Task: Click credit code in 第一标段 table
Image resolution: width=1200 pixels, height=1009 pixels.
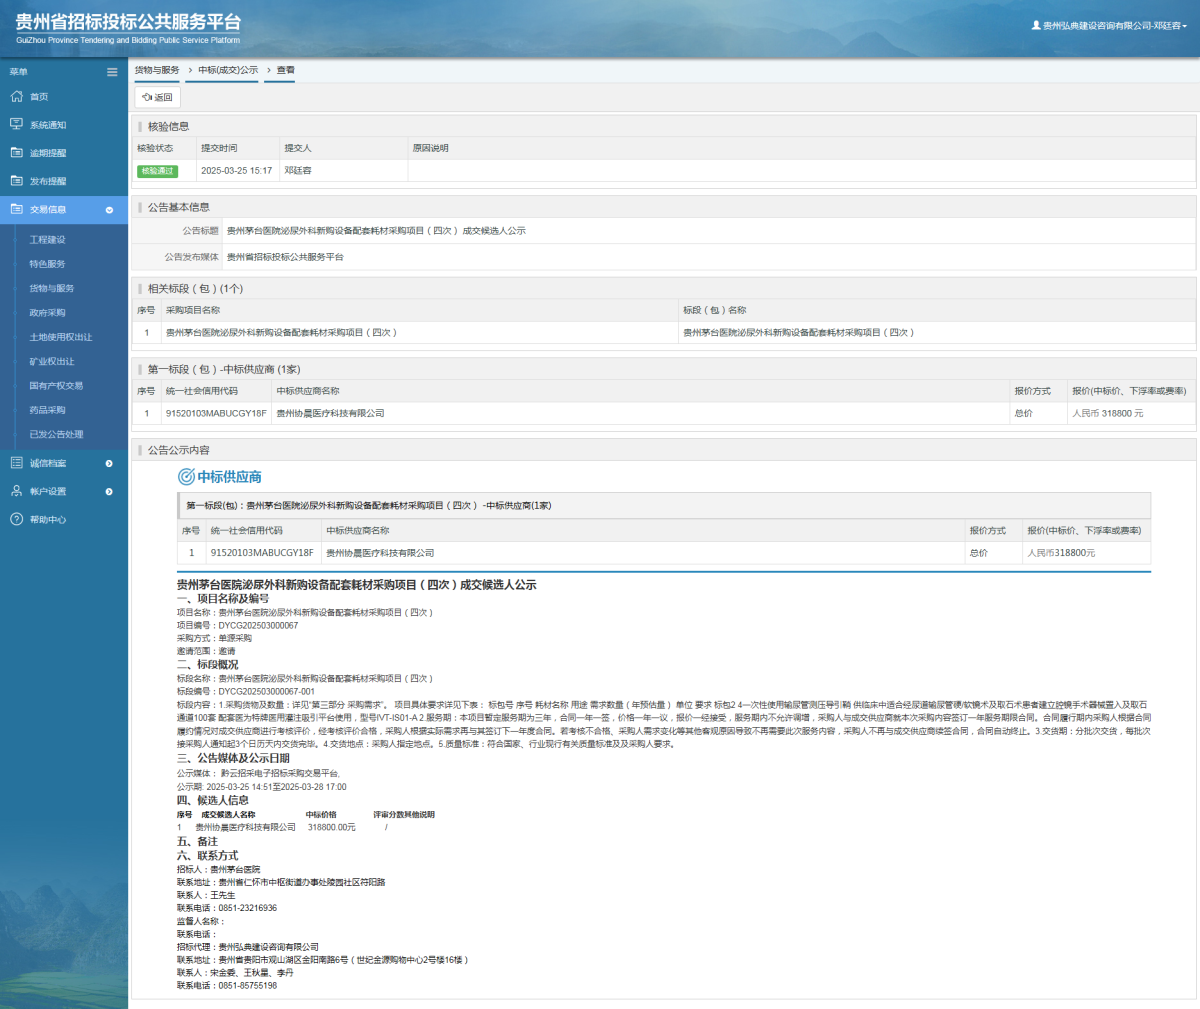Action: (x=216, y=413)
